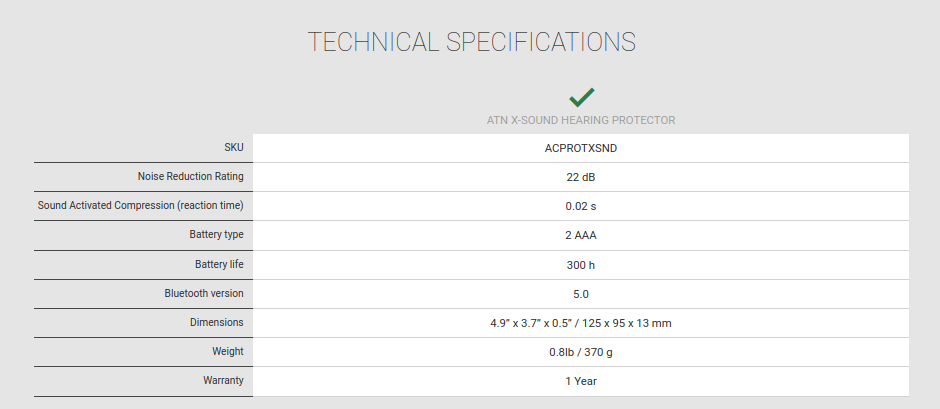Screen dimensions: 940x409
Task: Click the ACPROTXSND SKU value
Action: click(581, 148)
